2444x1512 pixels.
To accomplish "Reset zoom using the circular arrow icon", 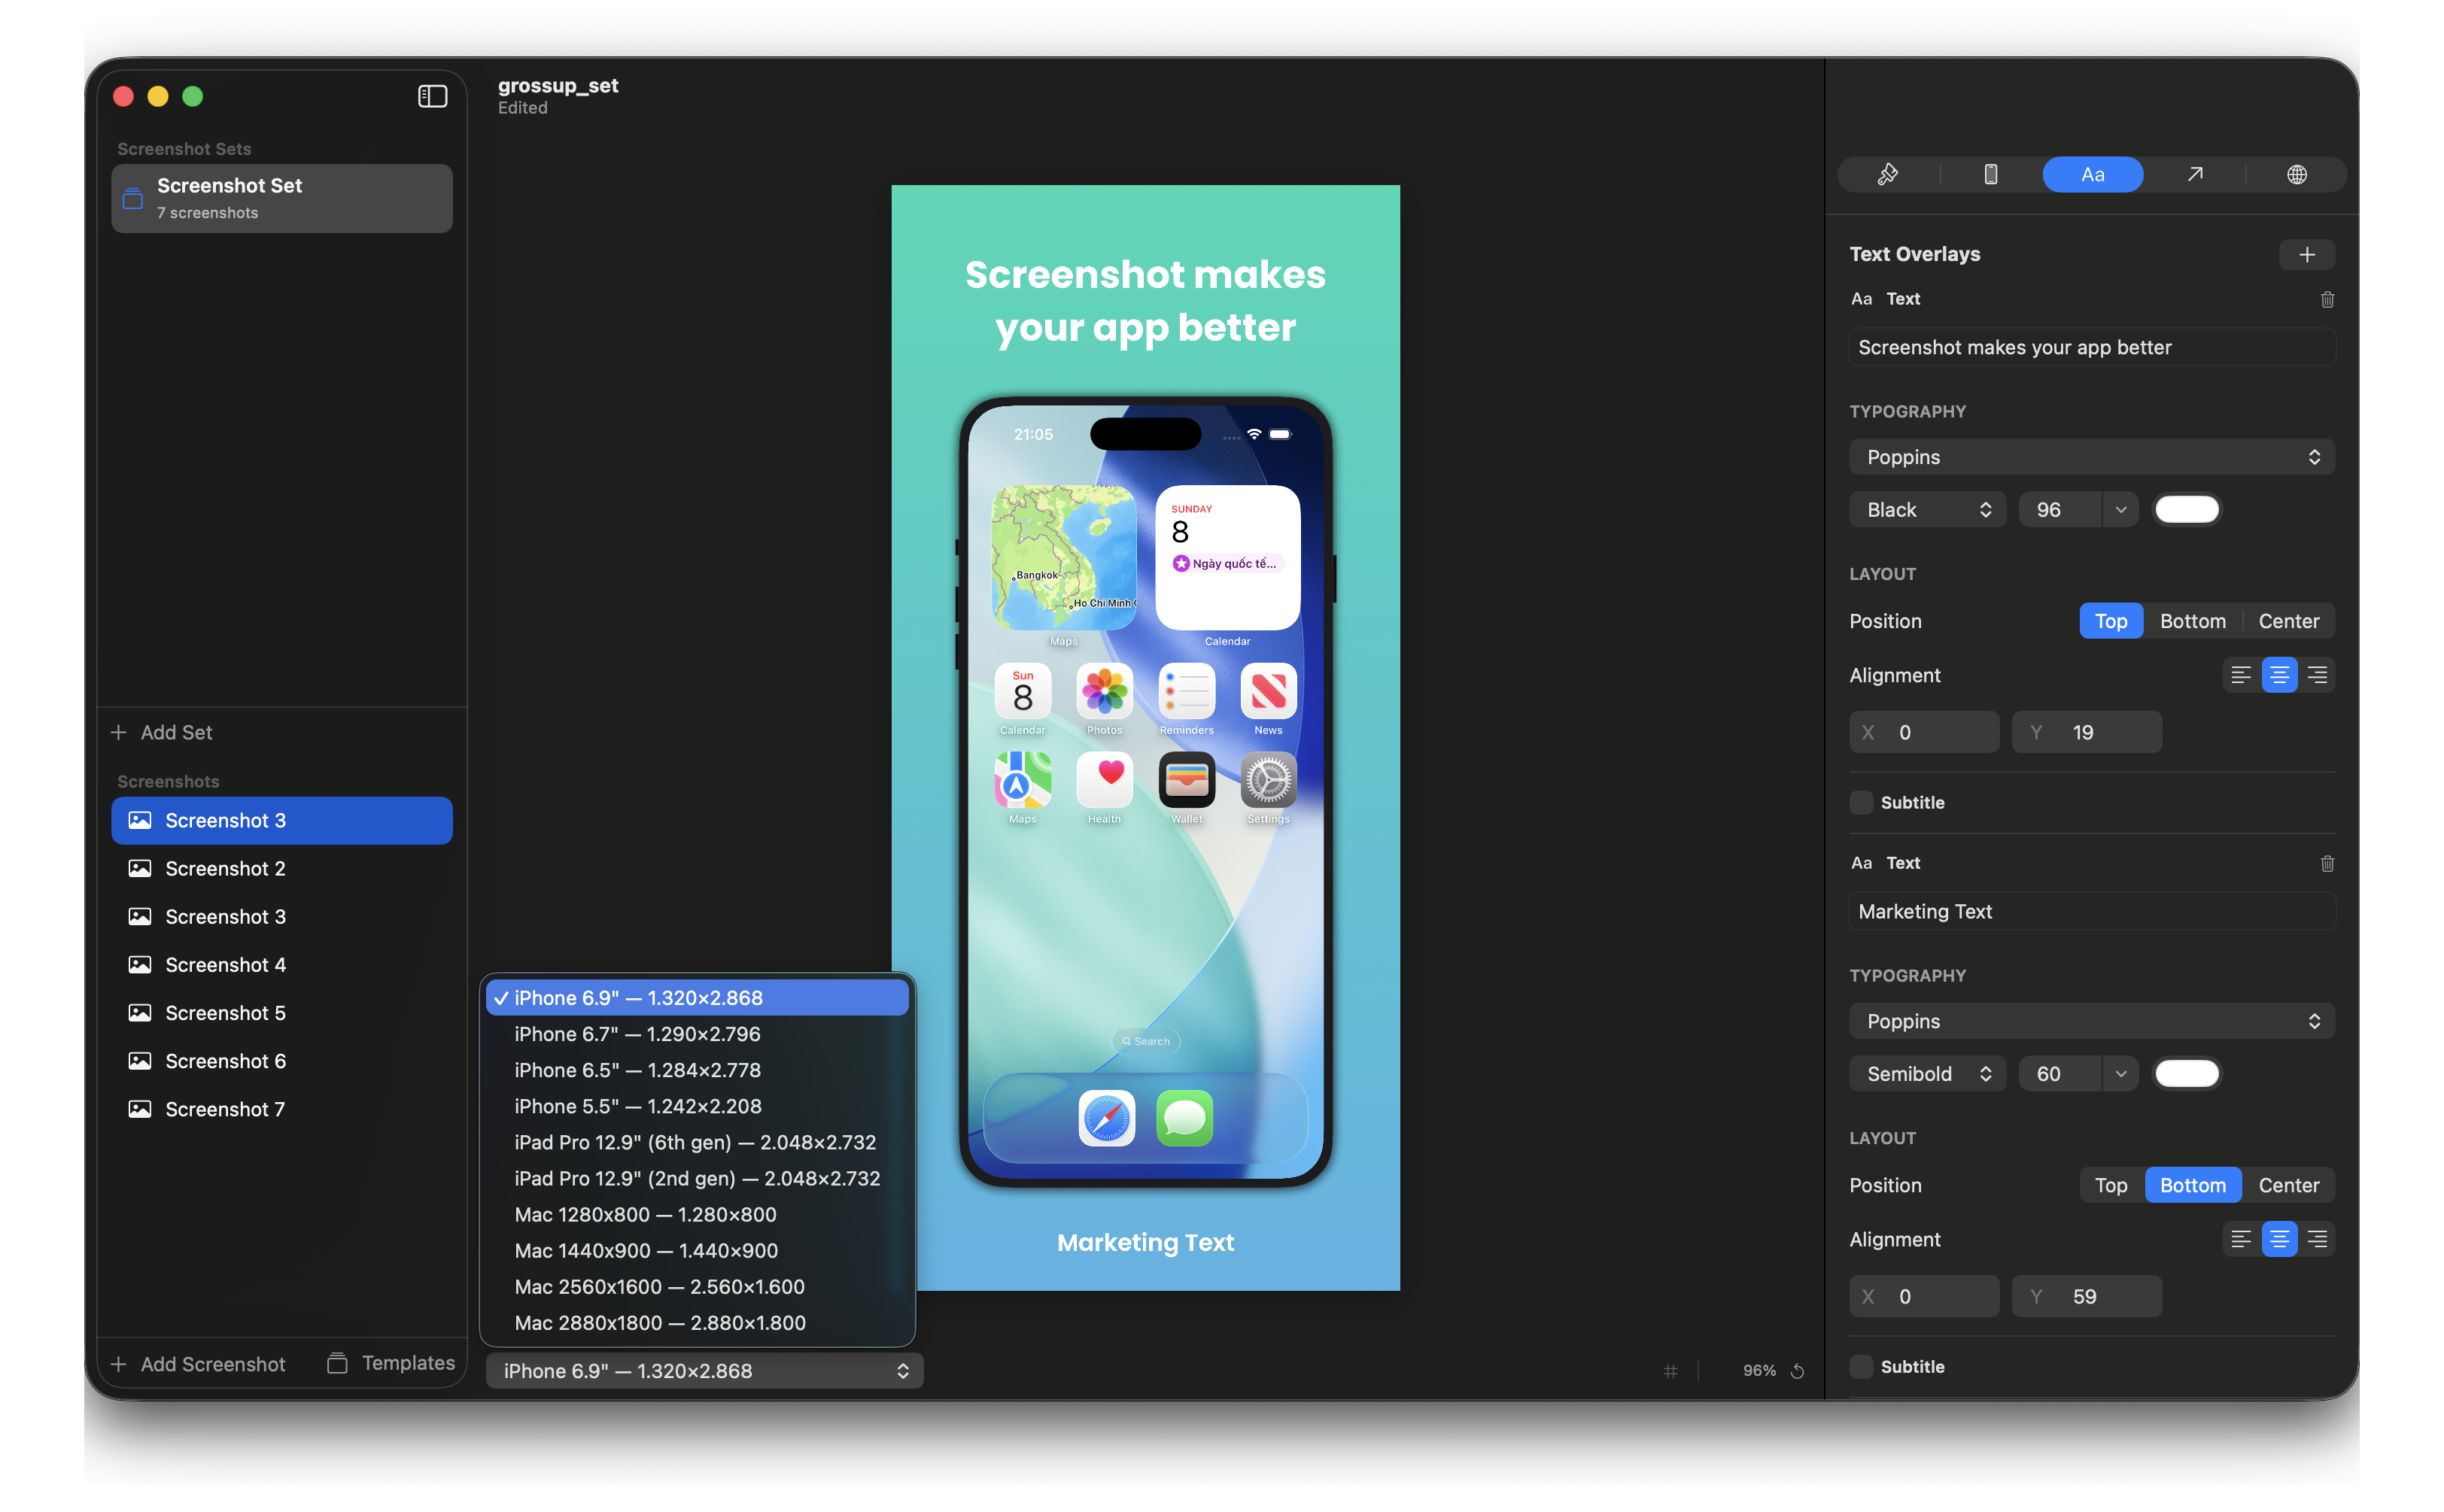I will [1797, 1371].
